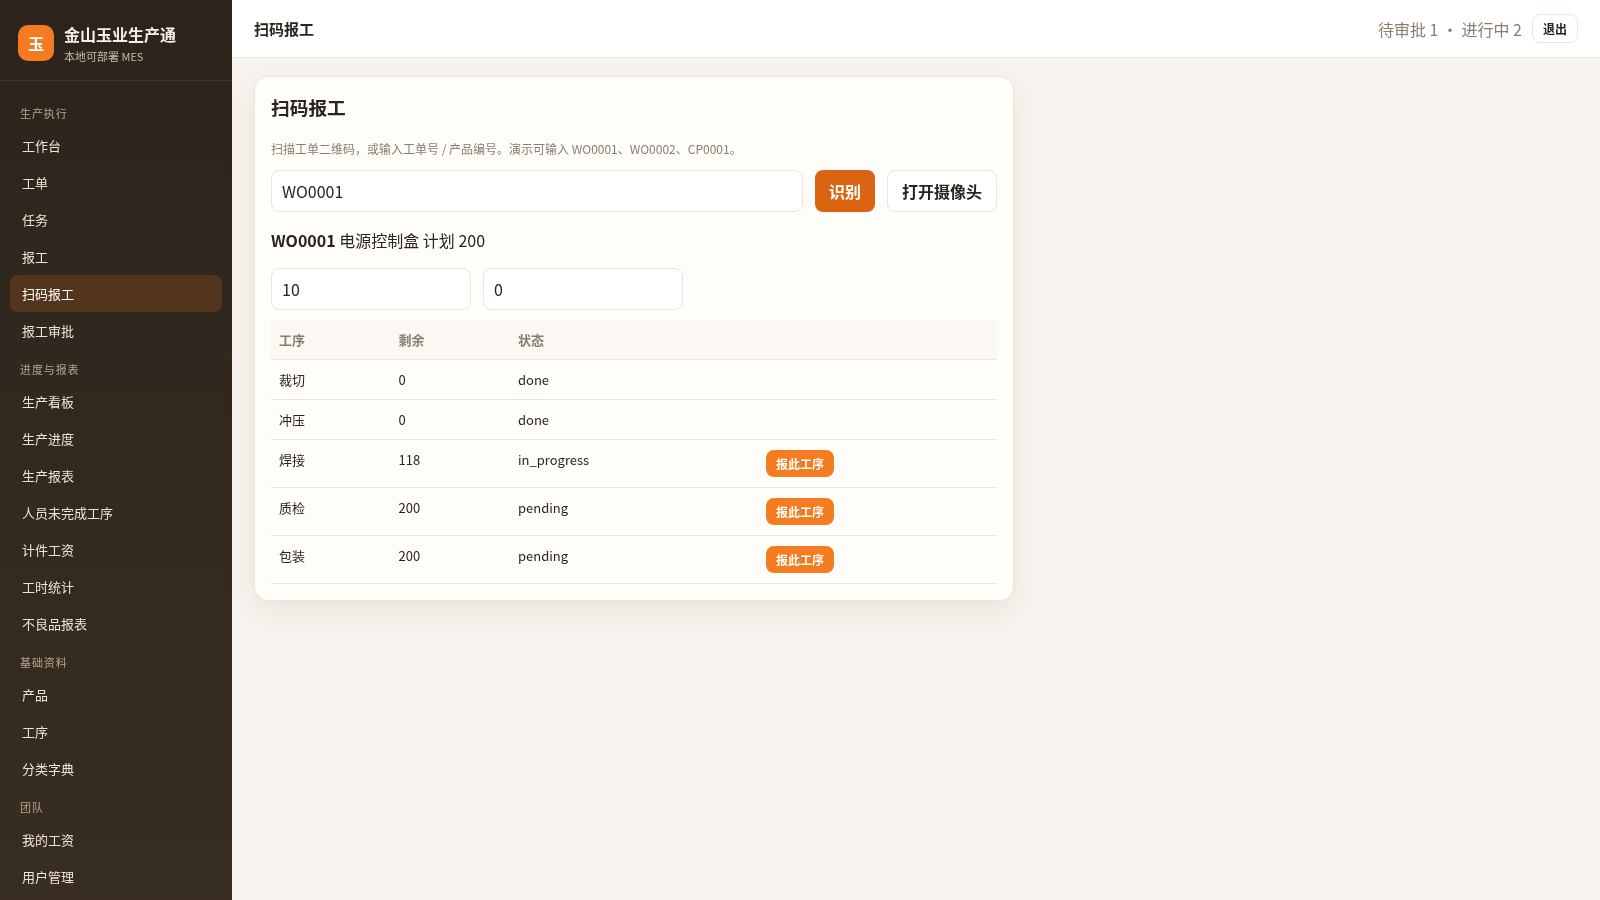Click the quantity field showing 10
Image resolution: width=1600 pixels, height=900 pixels.
click(x=371, y=289)
